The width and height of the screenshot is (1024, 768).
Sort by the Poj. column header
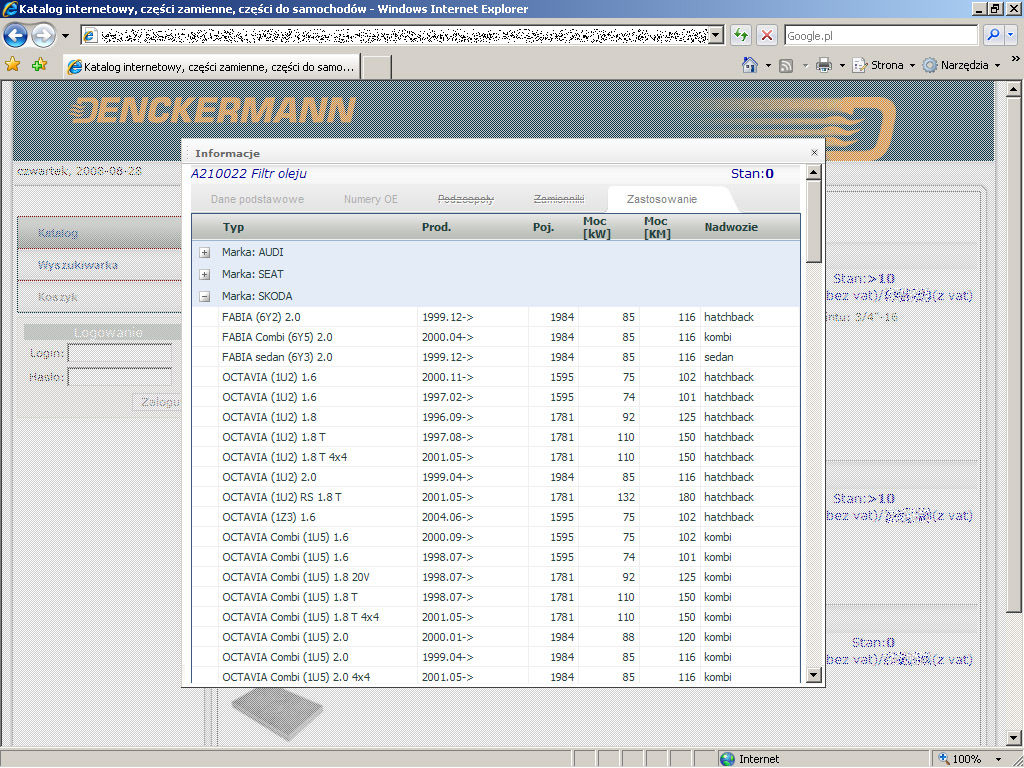coord(543,227)
